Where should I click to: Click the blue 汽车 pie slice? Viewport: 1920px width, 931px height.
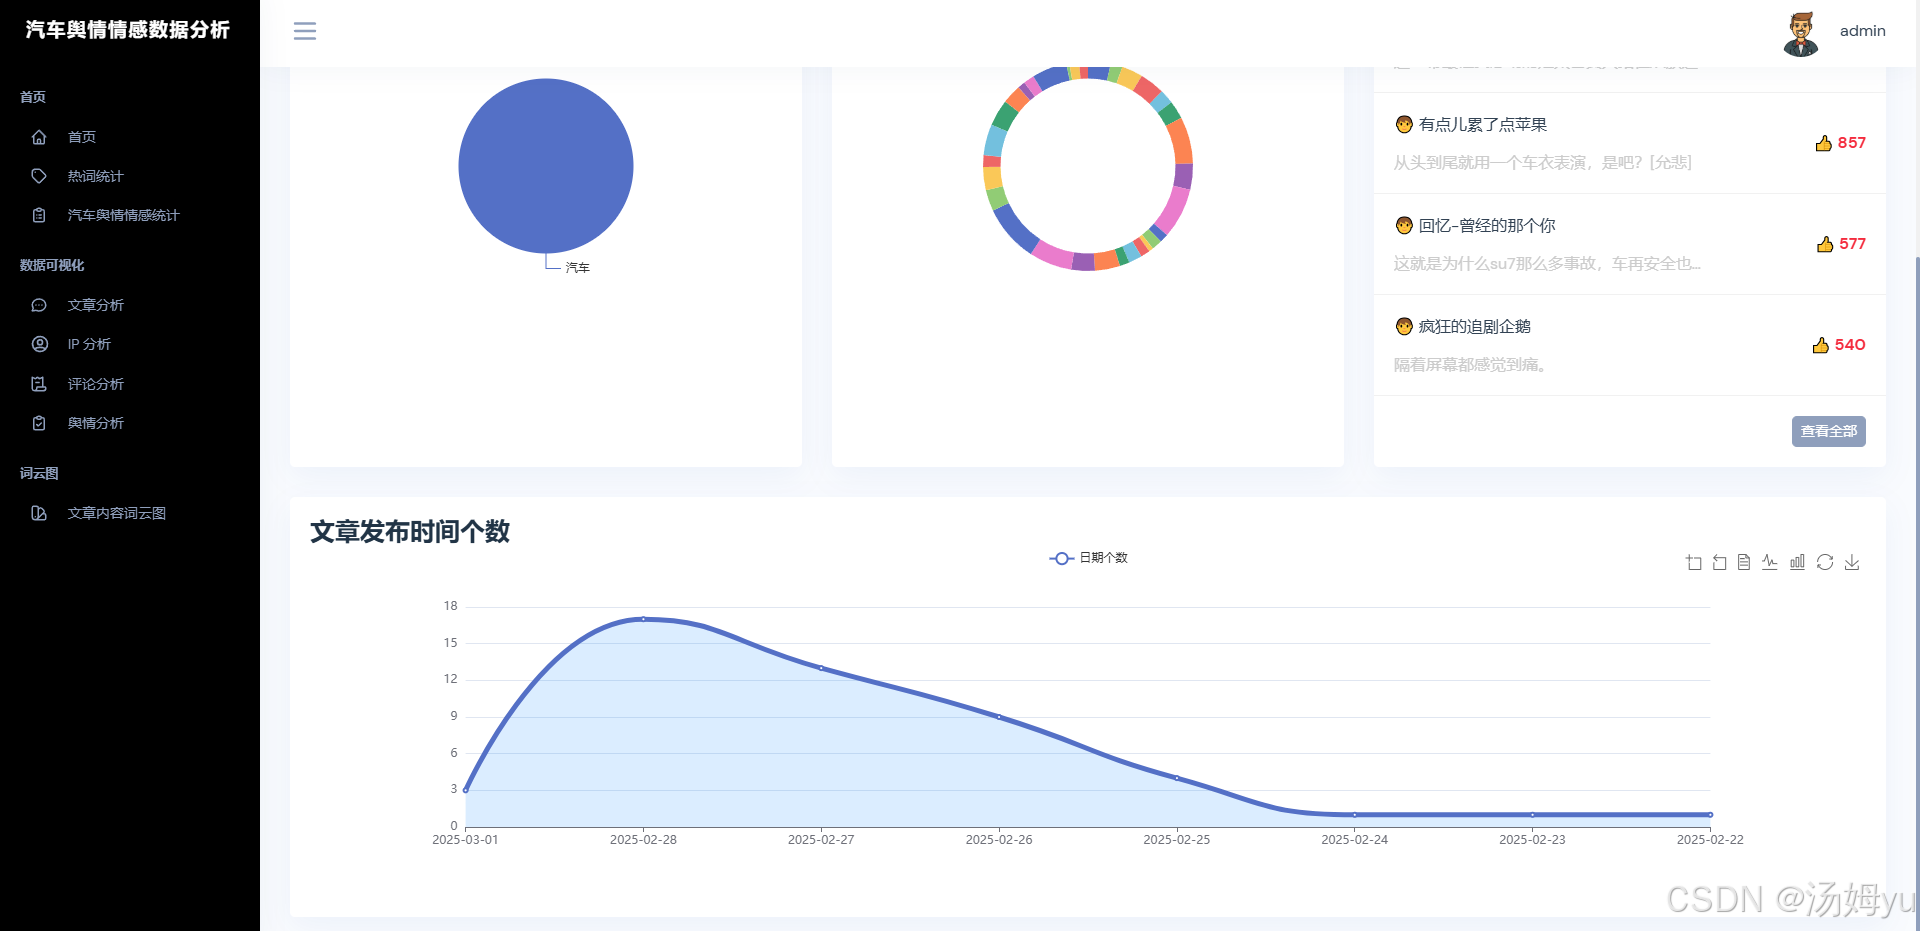pos(546,166)
